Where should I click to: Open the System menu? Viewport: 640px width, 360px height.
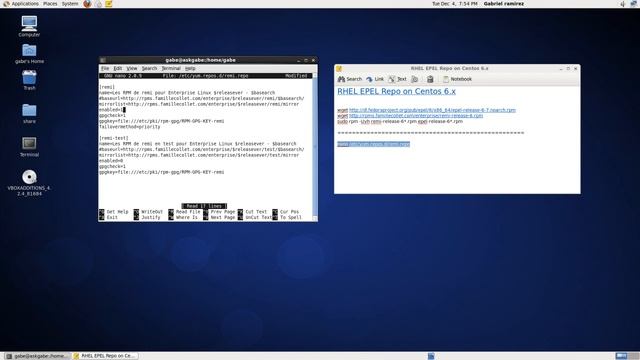[70, 4]
